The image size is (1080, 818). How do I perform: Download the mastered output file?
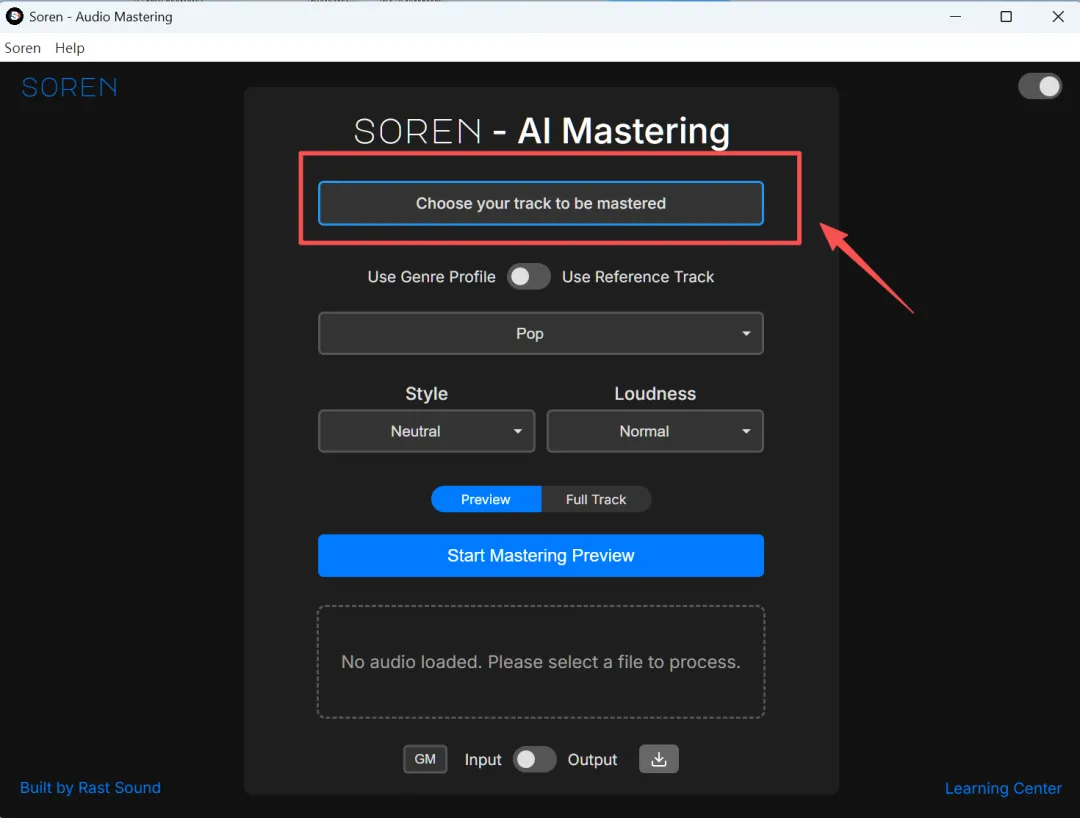pos(658,759)
